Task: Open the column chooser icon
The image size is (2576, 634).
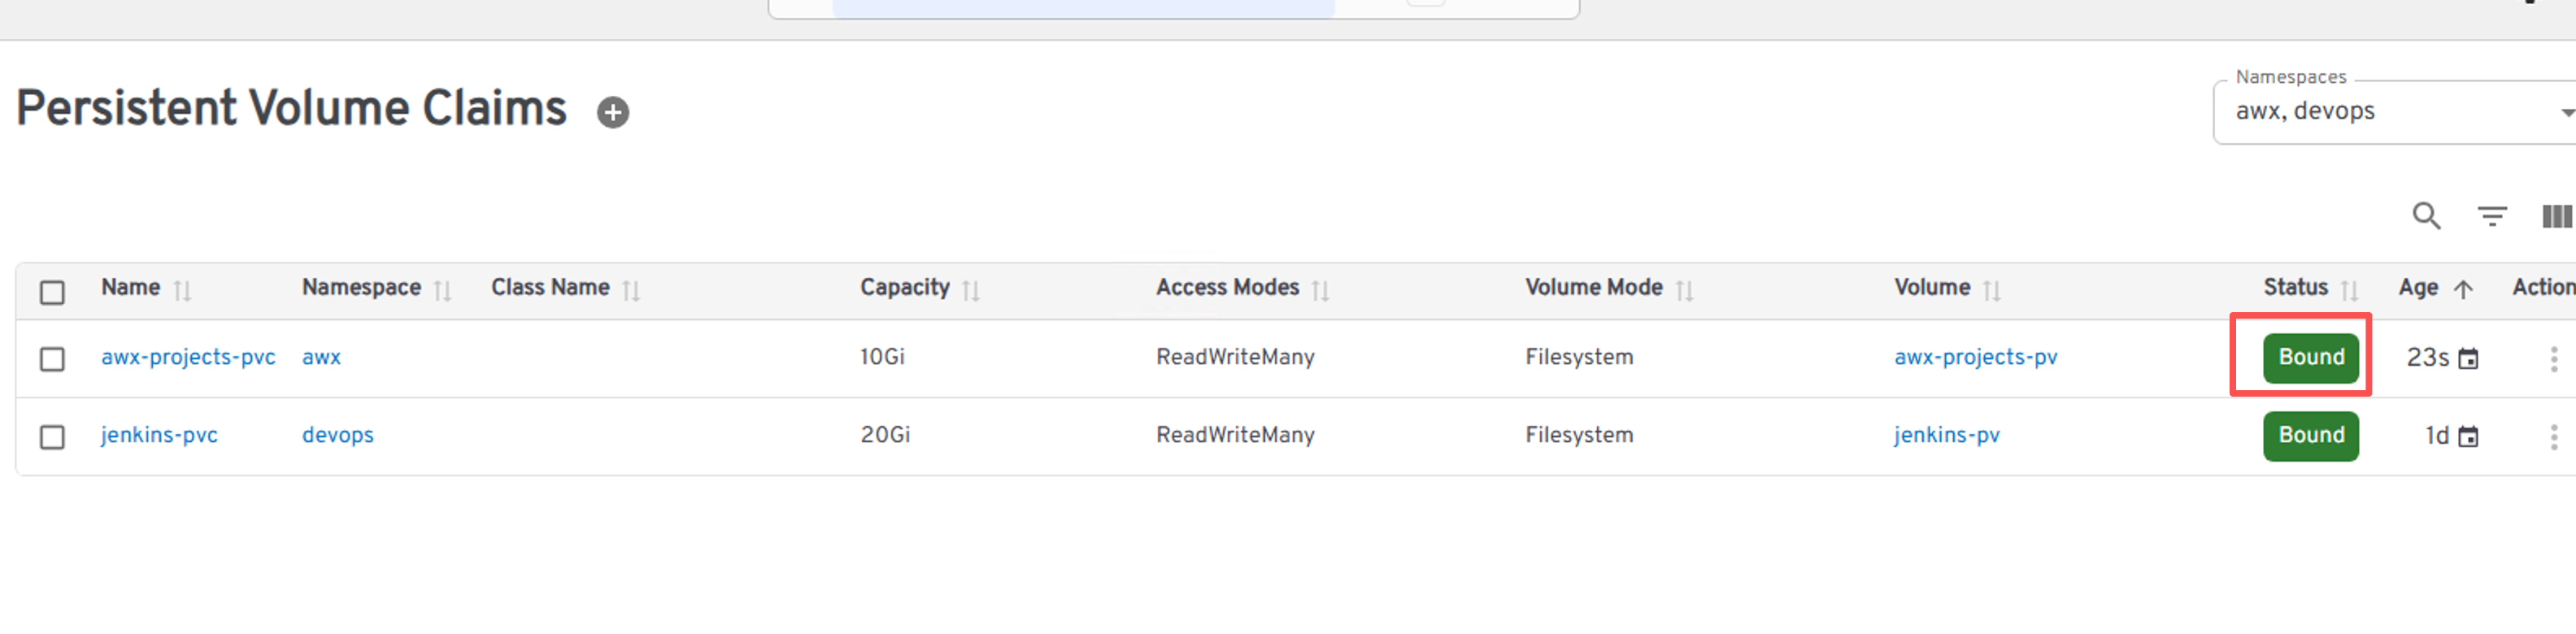Action: [2556, 216]
